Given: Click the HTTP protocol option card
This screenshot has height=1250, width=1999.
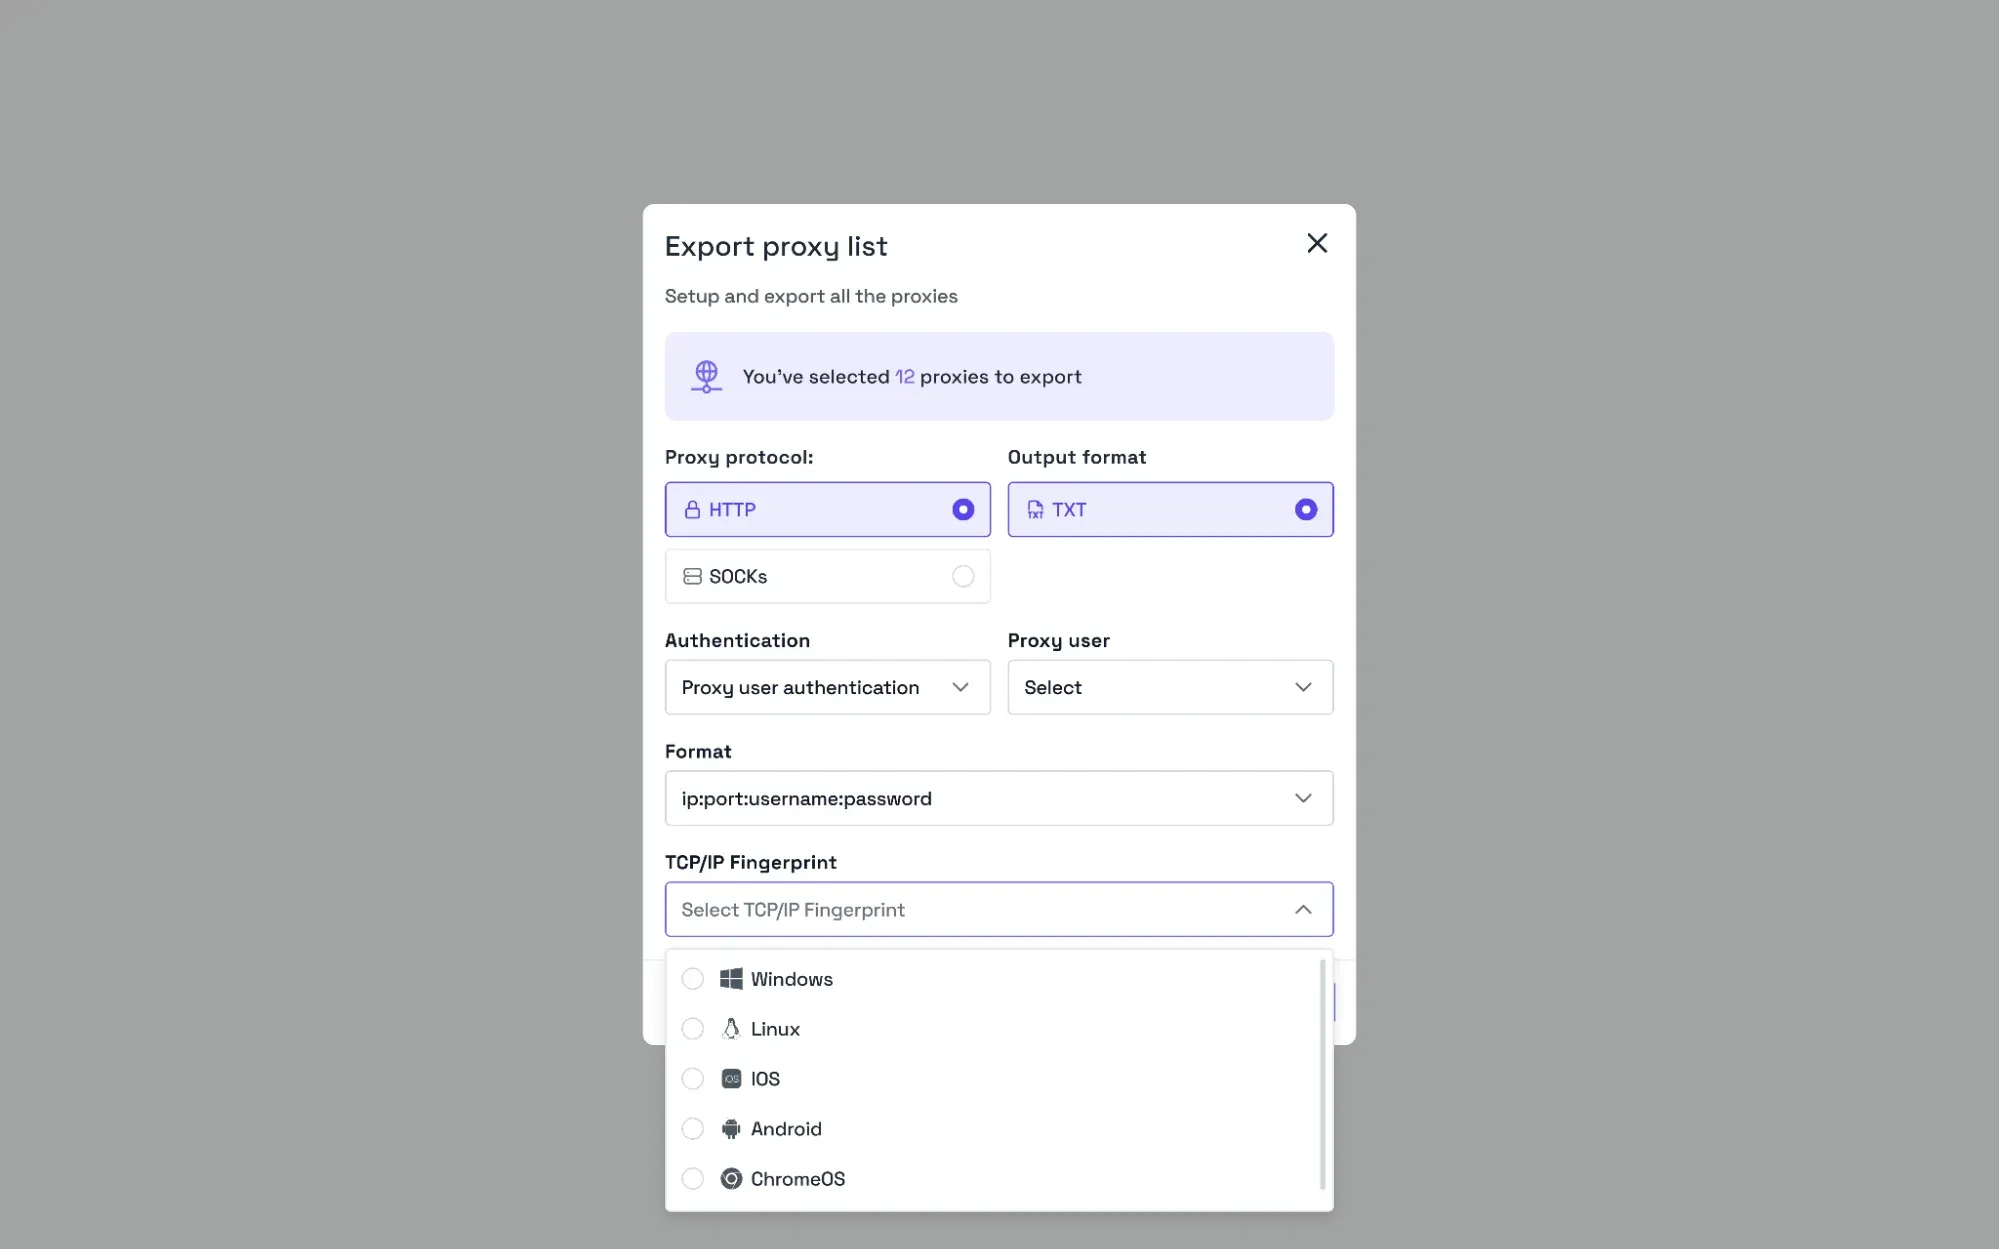Looking at the screenshot, I should tap(827, 510).
